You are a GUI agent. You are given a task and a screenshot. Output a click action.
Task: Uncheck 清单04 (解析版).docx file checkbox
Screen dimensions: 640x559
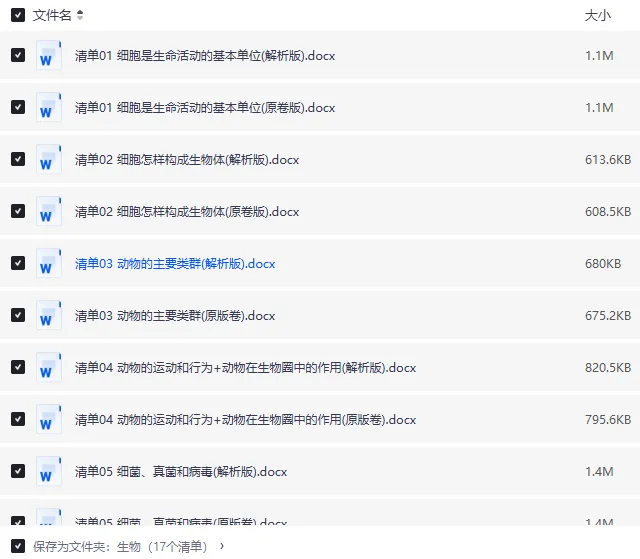(18, 367)
